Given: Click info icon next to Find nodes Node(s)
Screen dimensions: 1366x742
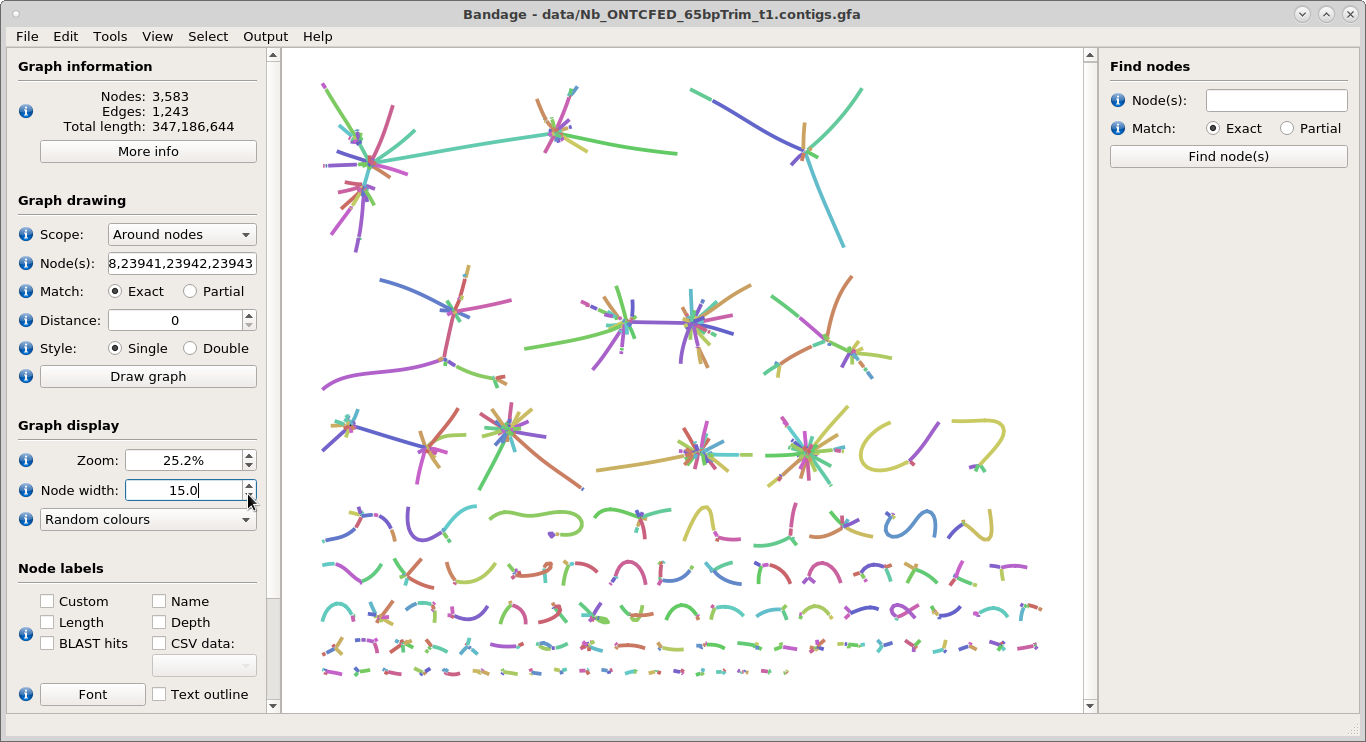Looking at the screenshot, I should [x=1118, y=100].
